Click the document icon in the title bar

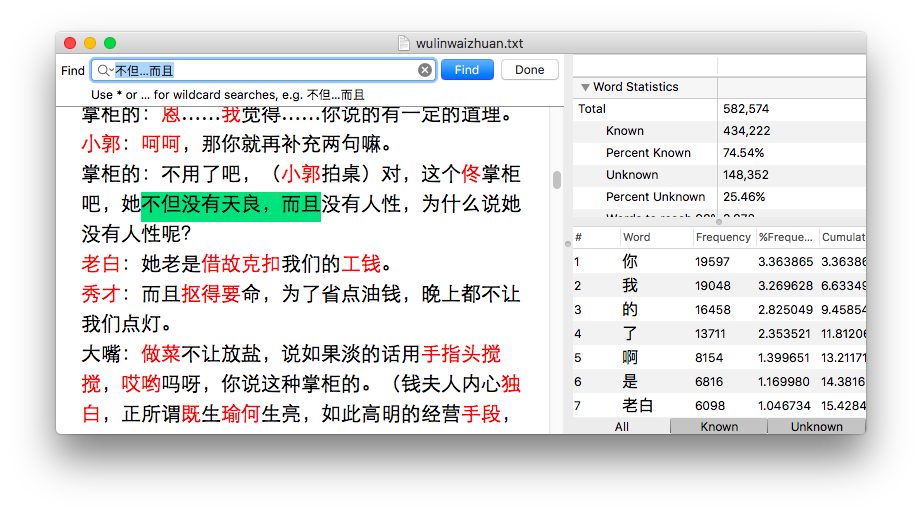[x=403, y=44]
